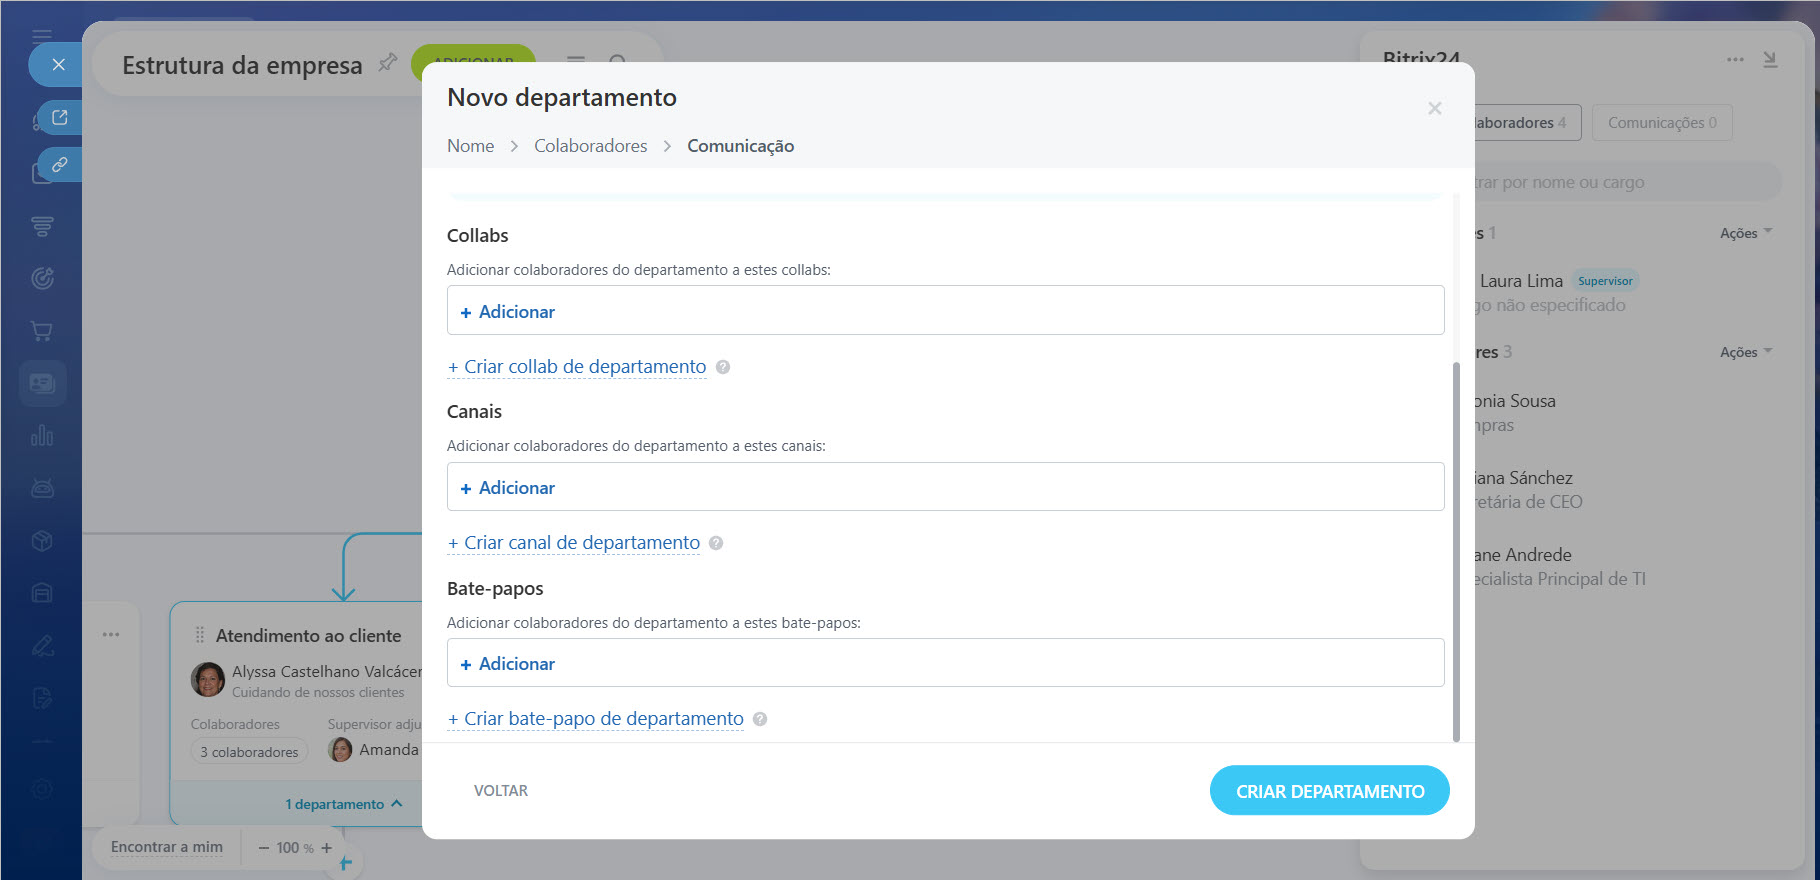Collapse the '1 departamento' expander
This screenshot has height=880, width=1820.
pos(343,804)
